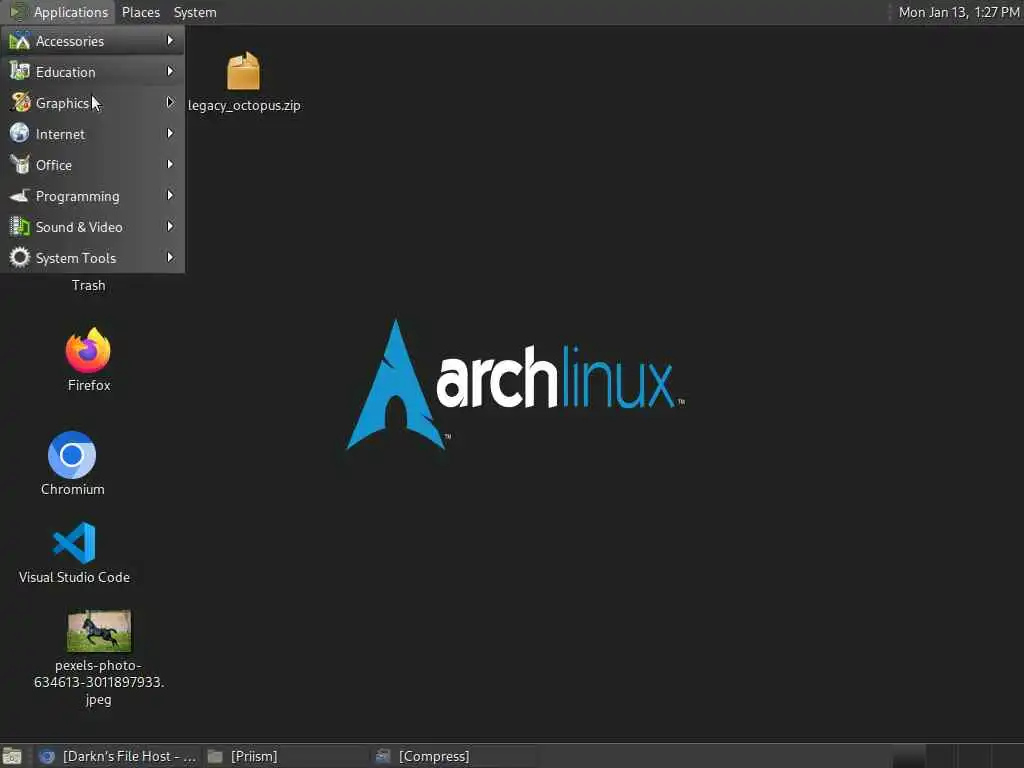Click the Sound & Video film icon

20,227
